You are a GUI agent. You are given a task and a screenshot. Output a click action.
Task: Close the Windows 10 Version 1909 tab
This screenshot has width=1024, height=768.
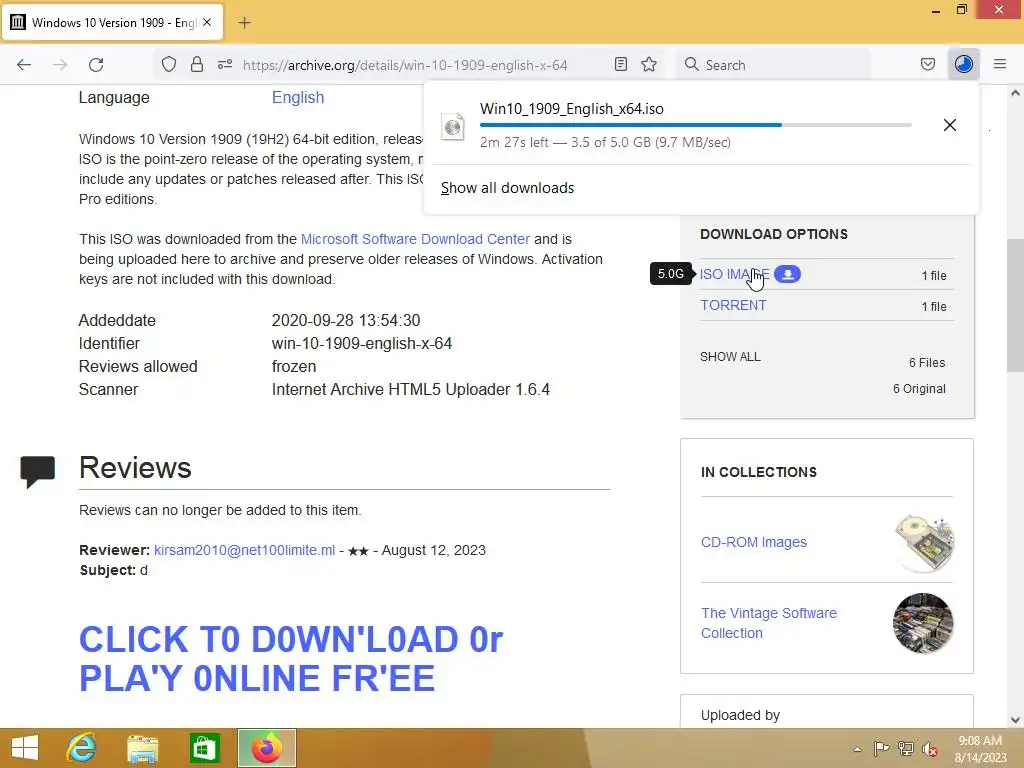click(207, 22)
